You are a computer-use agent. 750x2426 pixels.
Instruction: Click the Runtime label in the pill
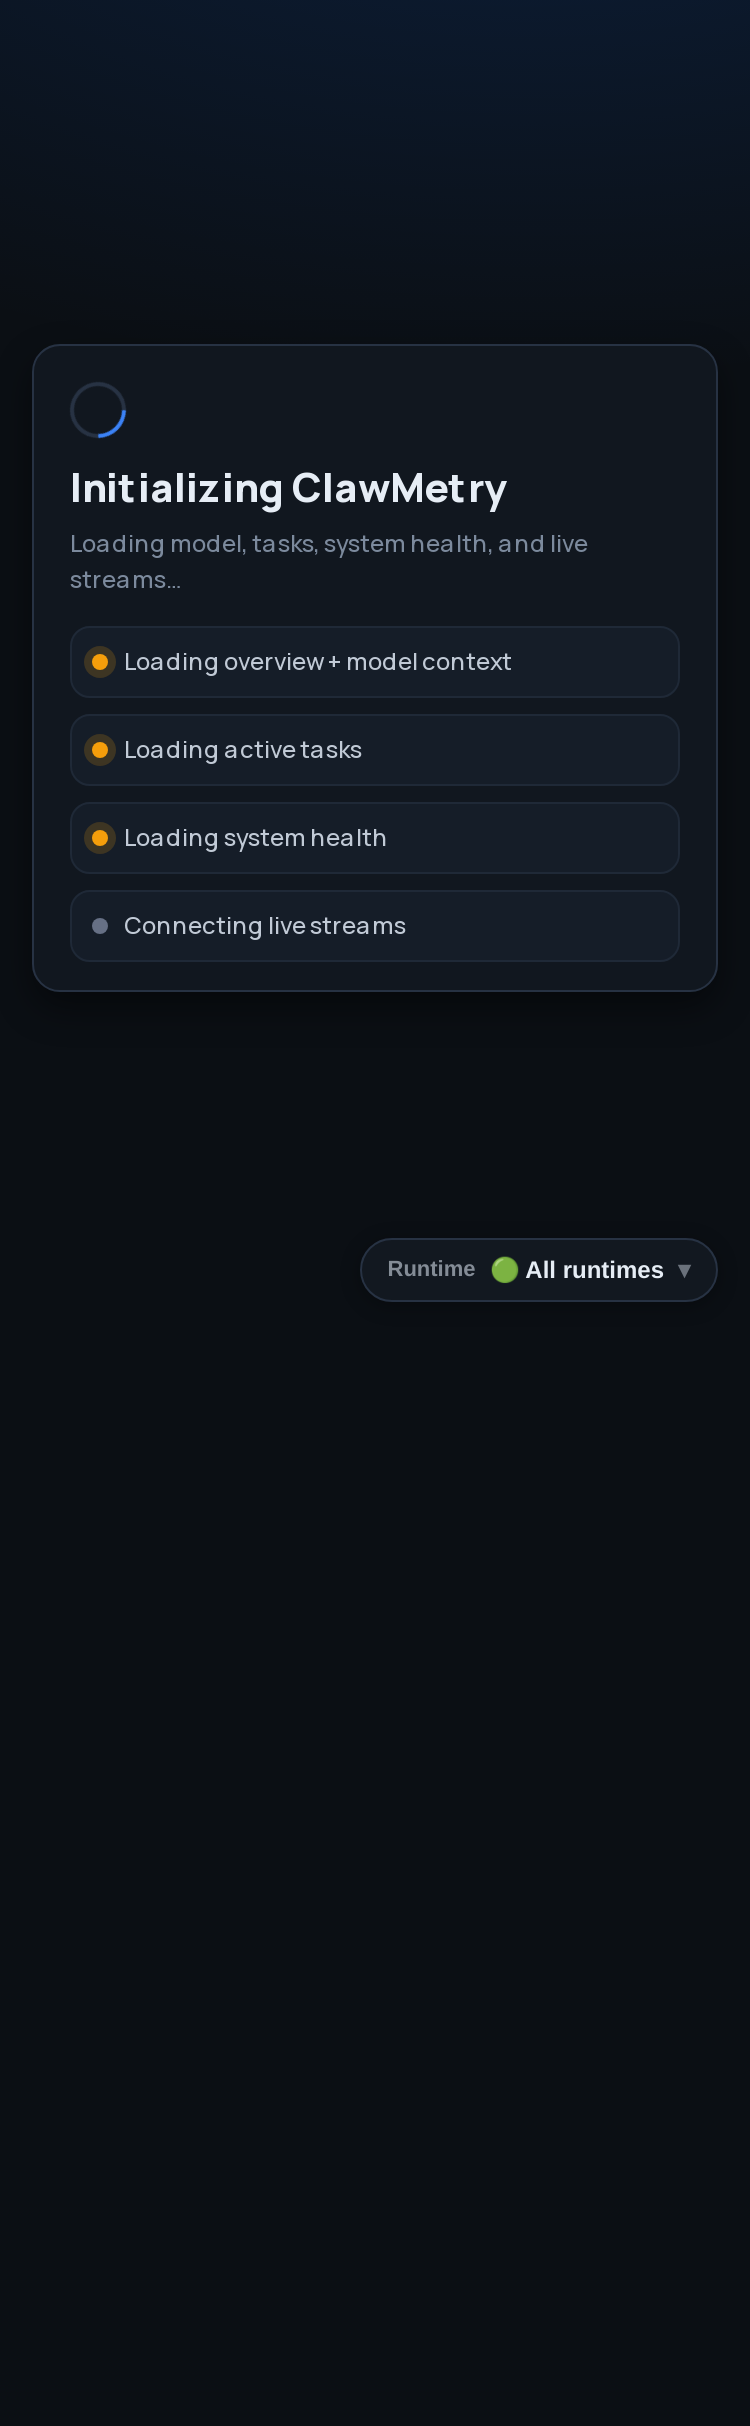tap(431, 1269)
